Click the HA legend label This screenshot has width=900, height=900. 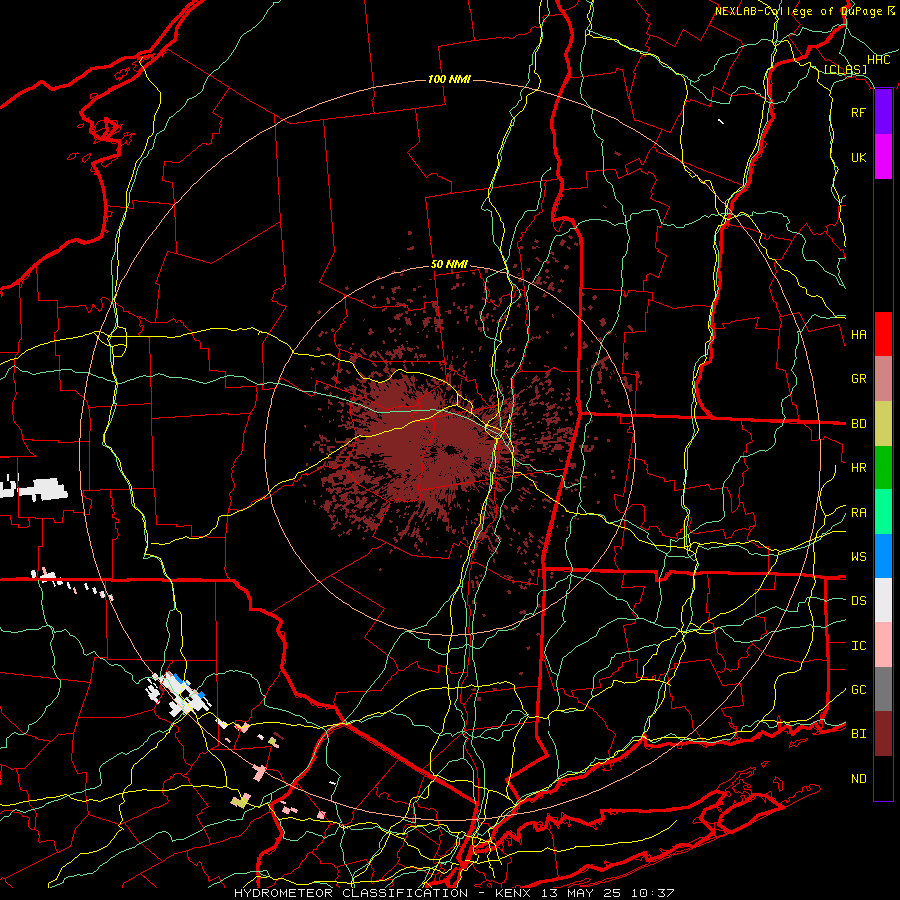tap(858, 334)
